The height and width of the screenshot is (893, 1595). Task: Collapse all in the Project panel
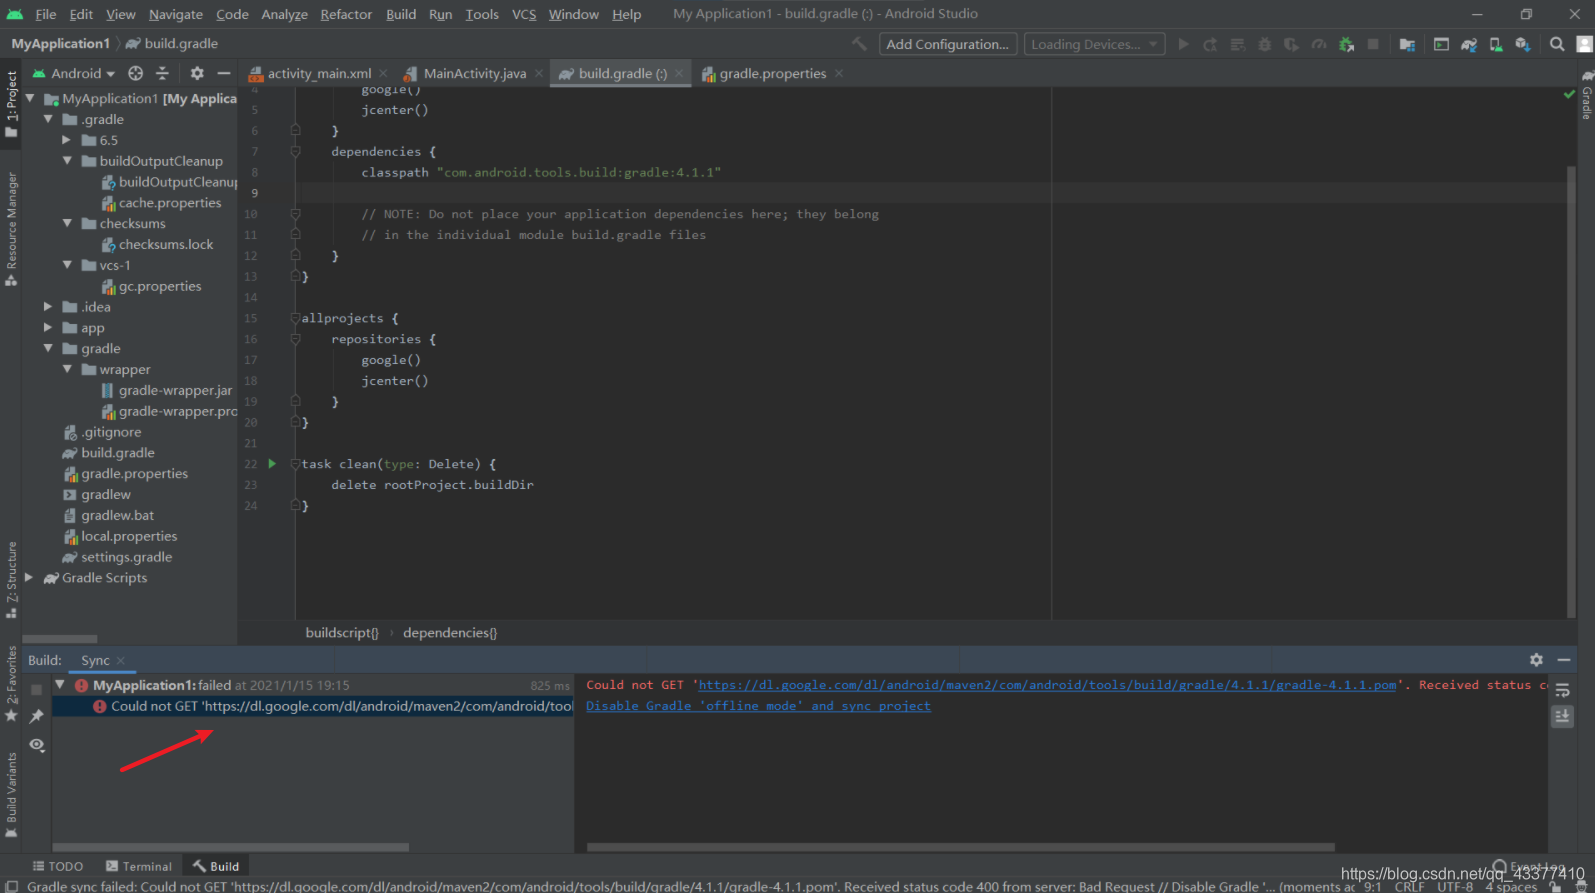[162, 73]
